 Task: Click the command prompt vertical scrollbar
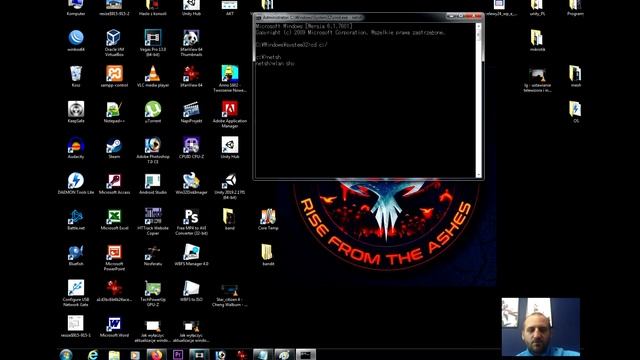click(x=478, y=100)
